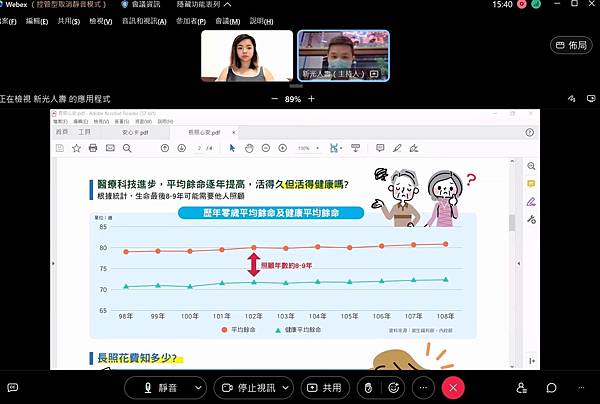This screenshot has width=600, height=404.
Task: Go to next PDF page arrow
Action: pyautogui.click(x=182, y=148)
